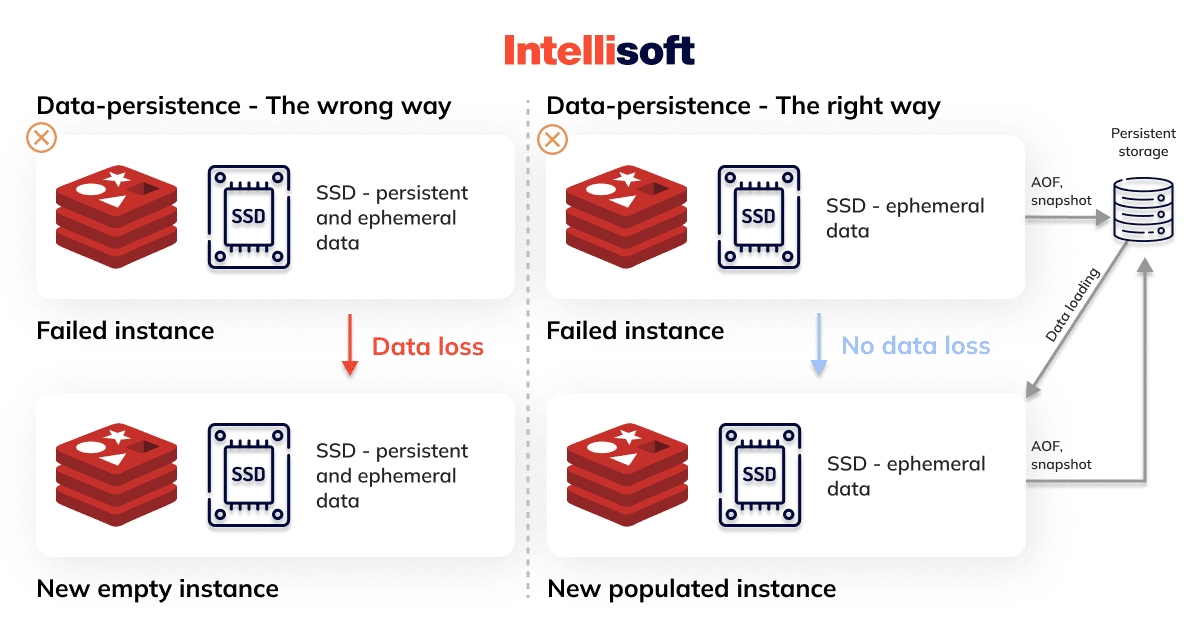
Task: Click the 'Data loading' diagonal arrow label
Action: click(1072, 306)
